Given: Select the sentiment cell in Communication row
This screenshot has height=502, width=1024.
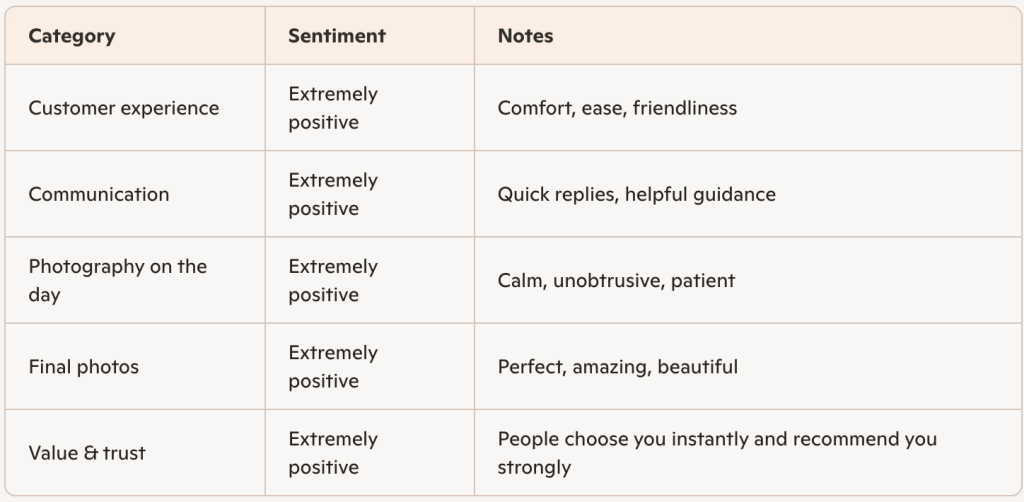Looking at the screenshot, I should click(x=333, y=194).
